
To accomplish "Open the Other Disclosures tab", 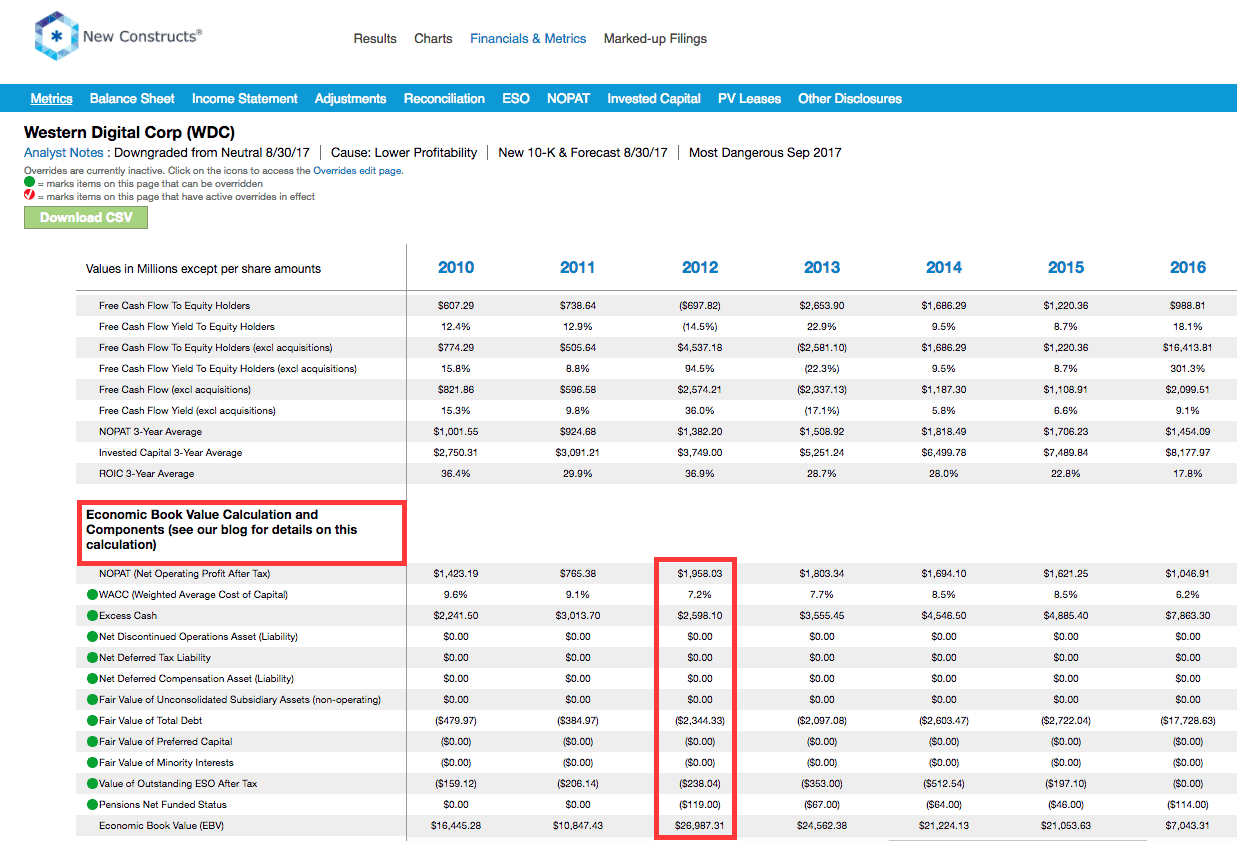I will click(850, 98).
